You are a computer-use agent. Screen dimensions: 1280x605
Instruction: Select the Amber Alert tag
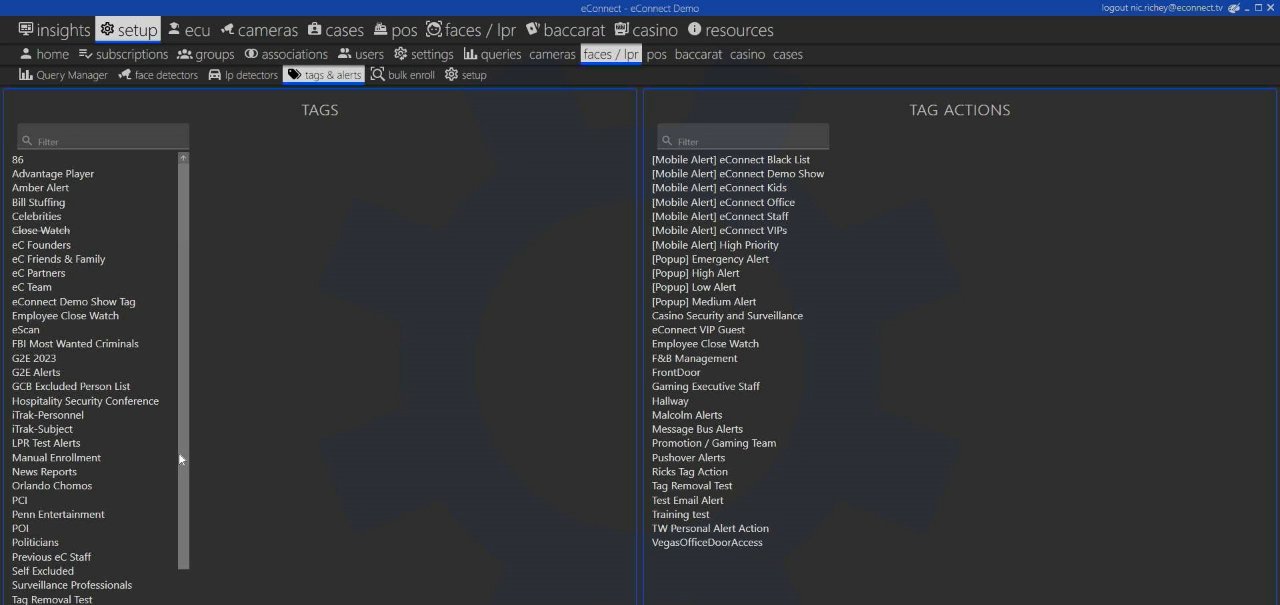click(41, 188)
